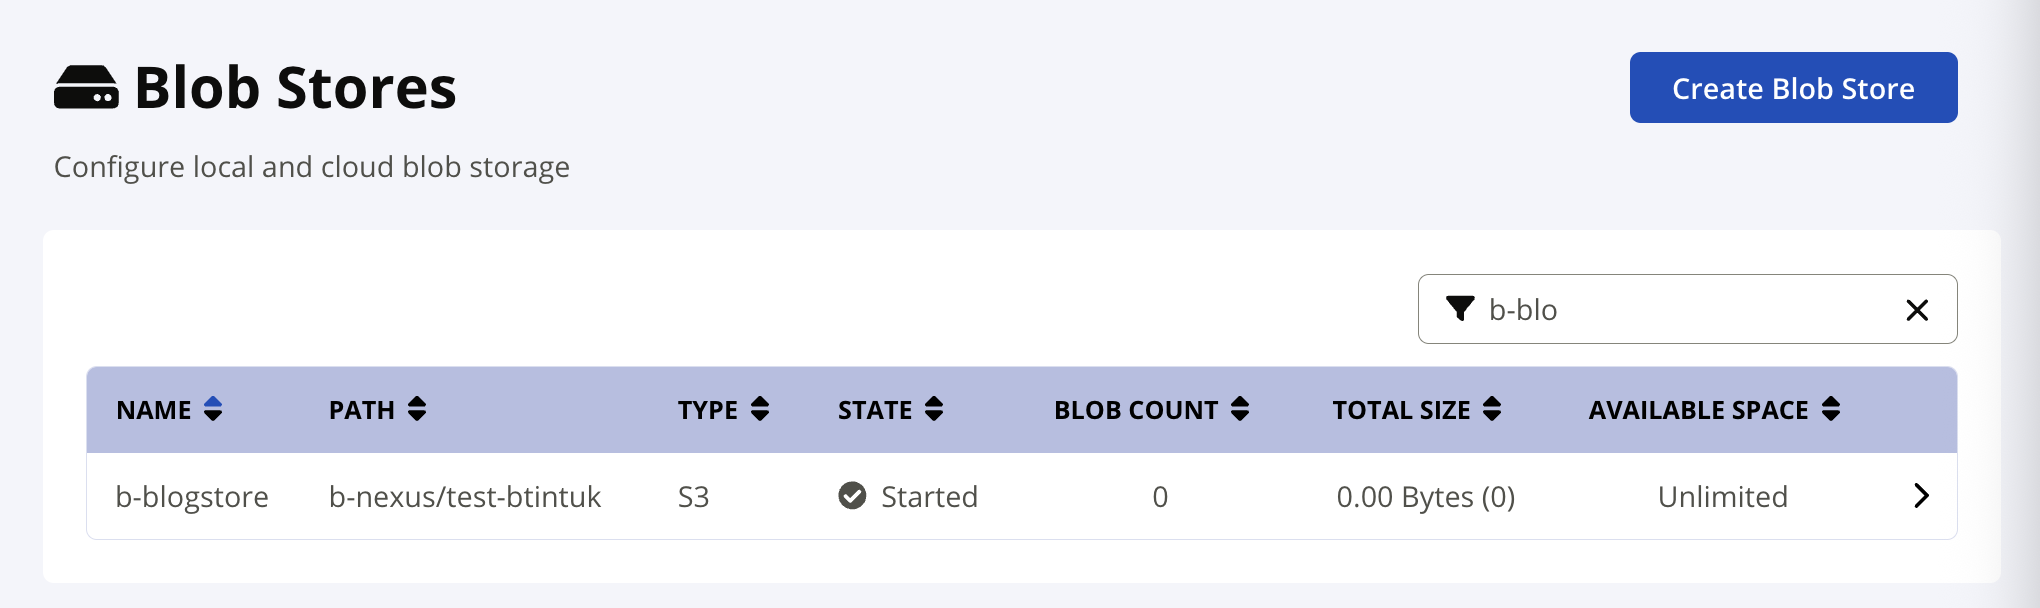Select the b-nexus/test-btintuk path cell

(465, 497)
